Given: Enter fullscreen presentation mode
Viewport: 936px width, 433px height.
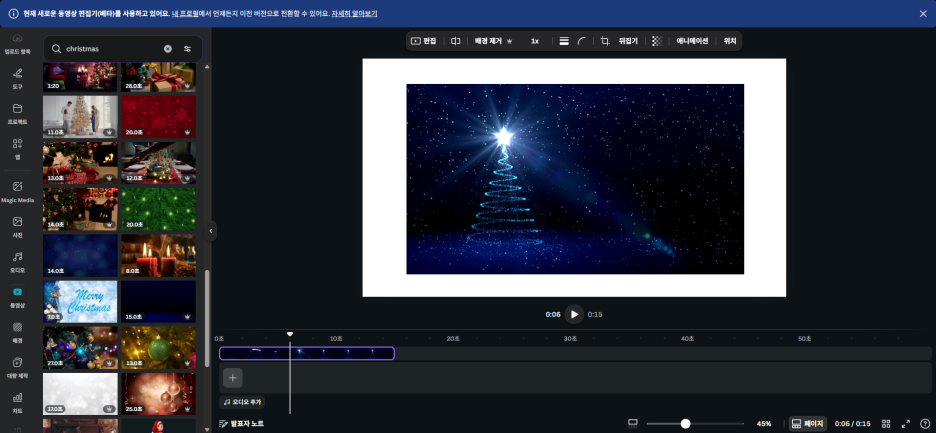Looking at the screenshot, I should pyautogui.click(x=906, y=423).
